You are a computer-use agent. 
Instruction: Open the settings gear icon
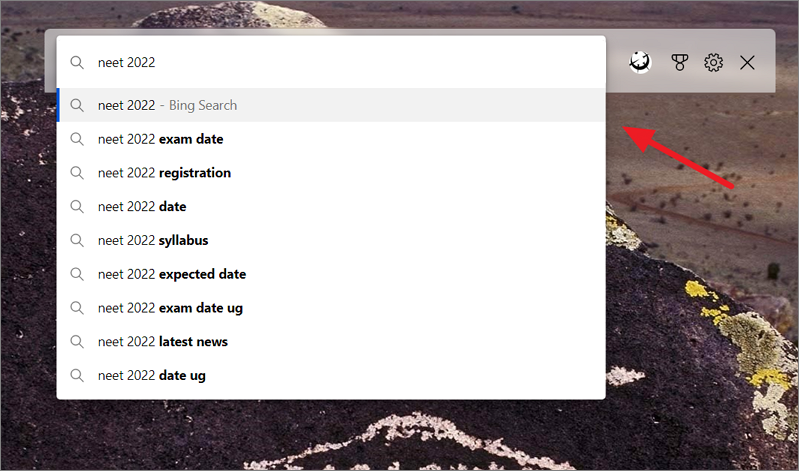tap(713, 63)
